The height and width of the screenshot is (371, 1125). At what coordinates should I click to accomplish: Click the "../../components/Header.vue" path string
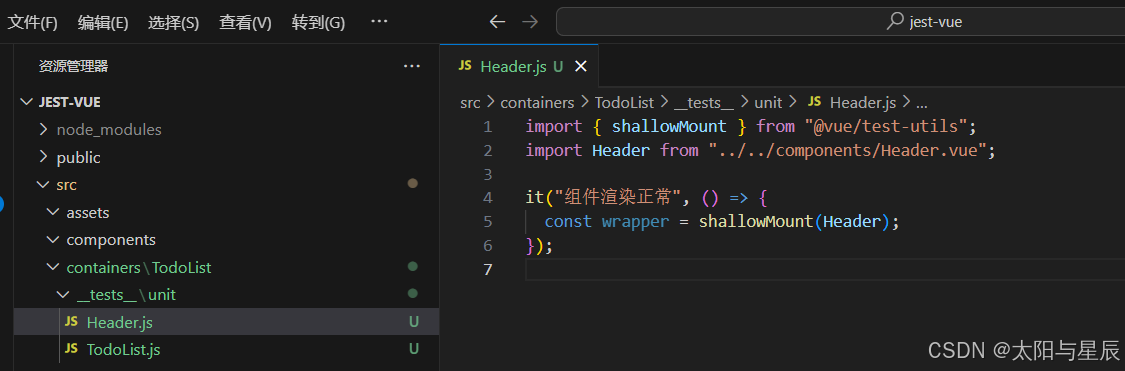coord(847,151)
